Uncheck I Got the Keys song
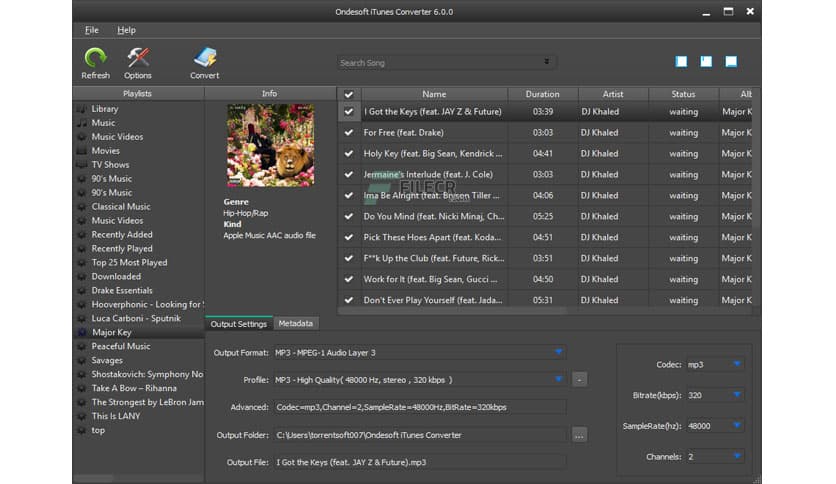This screenshot has height=484, width=836. tap(349, 111)
